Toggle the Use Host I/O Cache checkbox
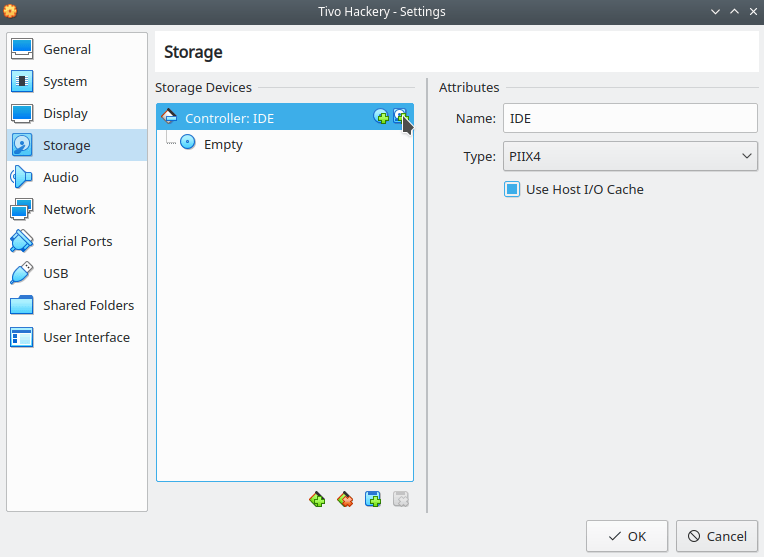 [x=512, y=189]
